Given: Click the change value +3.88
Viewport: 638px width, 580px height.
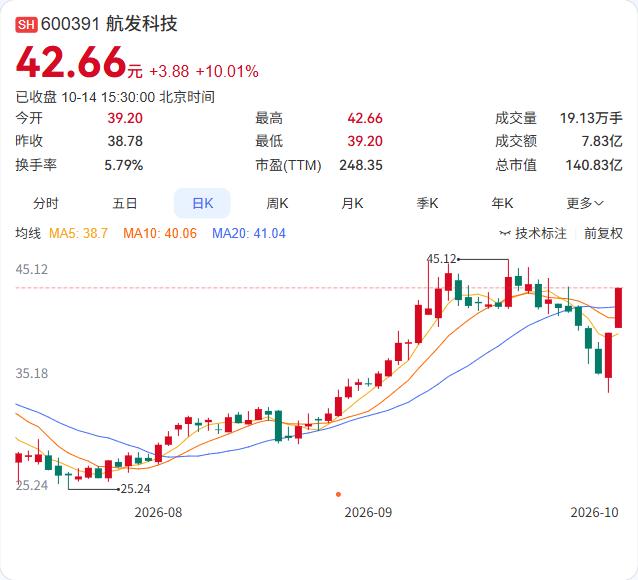Looking at the screenshot, I should pyautogui.click(x=169, y=72).
